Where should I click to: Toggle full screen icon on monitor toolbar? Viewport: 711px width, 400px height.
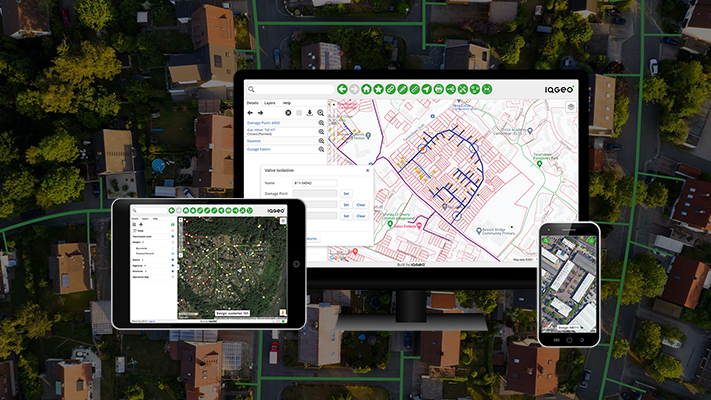coord(487,89)
